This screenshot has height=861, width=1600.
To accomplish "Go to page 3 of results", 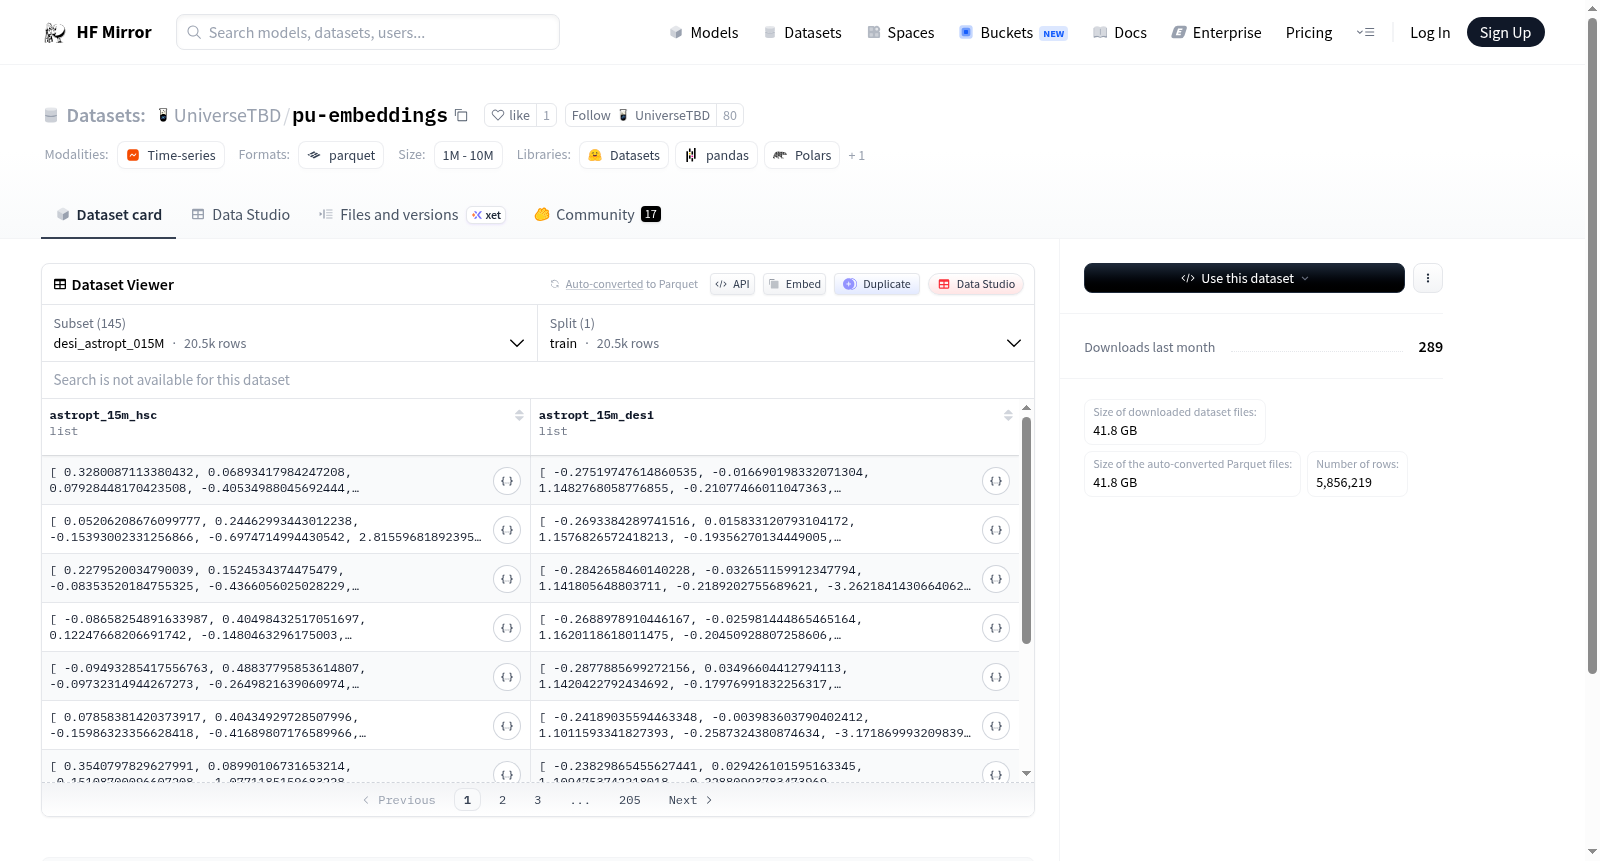I will click(537, 800).
